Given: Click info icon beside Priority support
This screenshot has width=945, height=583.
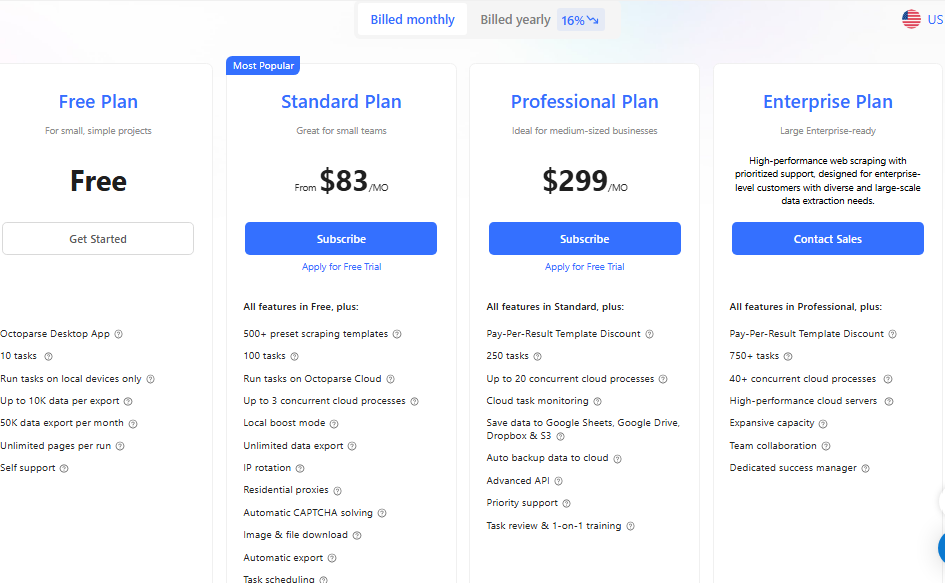Looking at the screenshot, I should coord(567,503).
